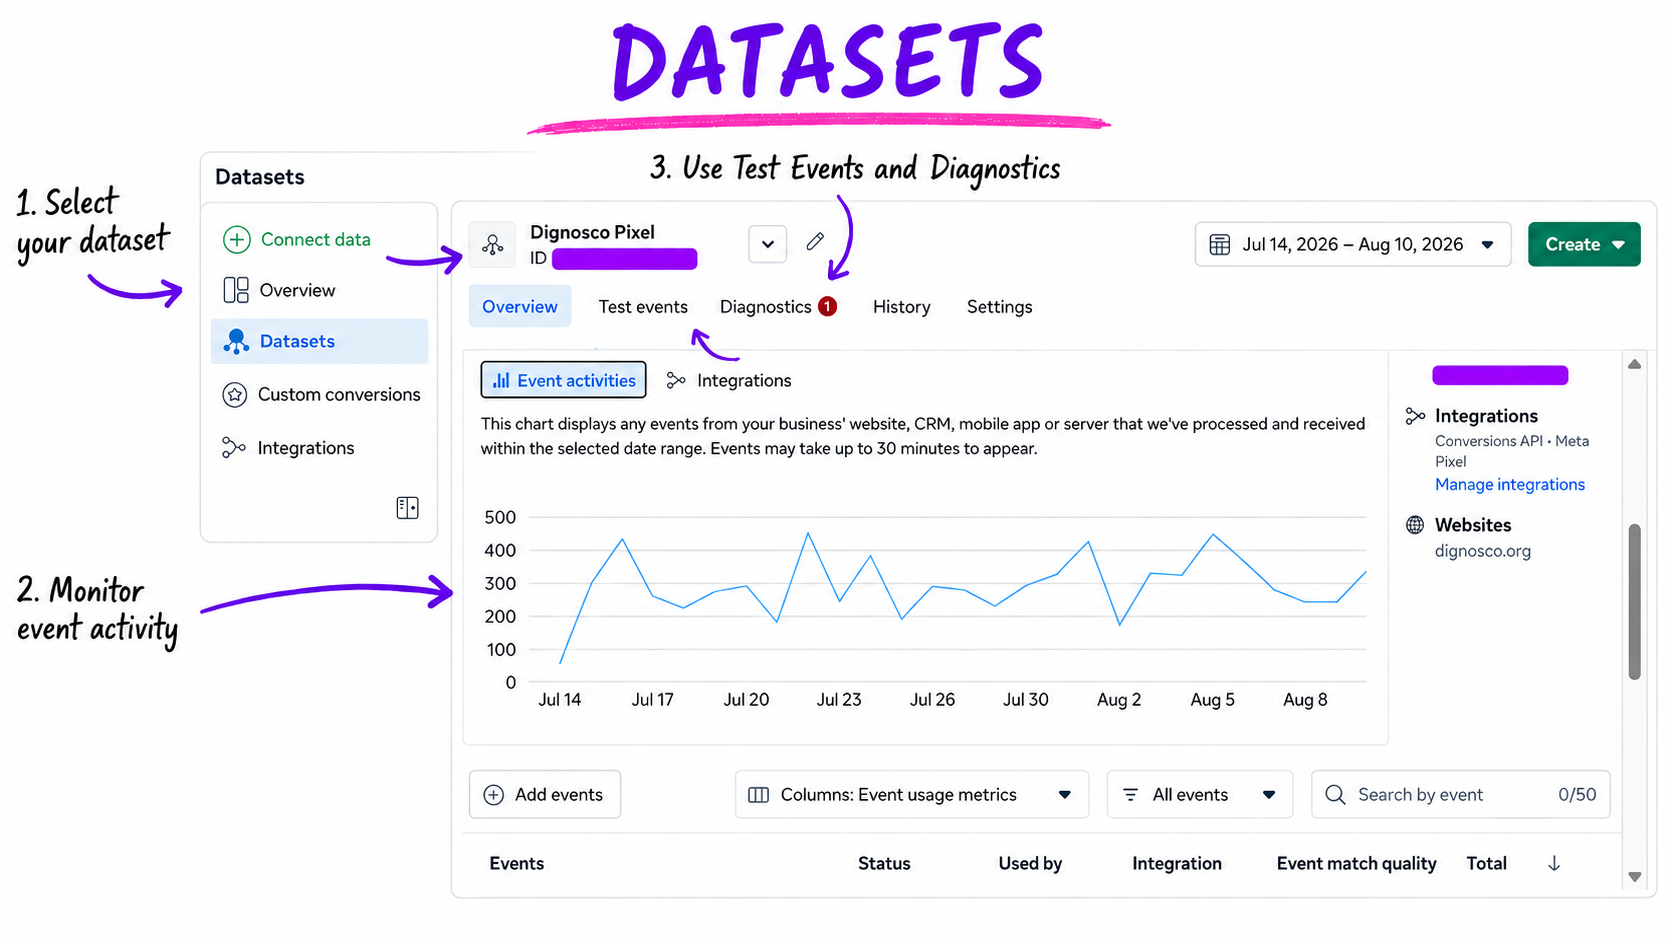1672x941 pixels.
Task: Click the Dignosco Pixel dataset icon
Action: click(x=492, y=245)
